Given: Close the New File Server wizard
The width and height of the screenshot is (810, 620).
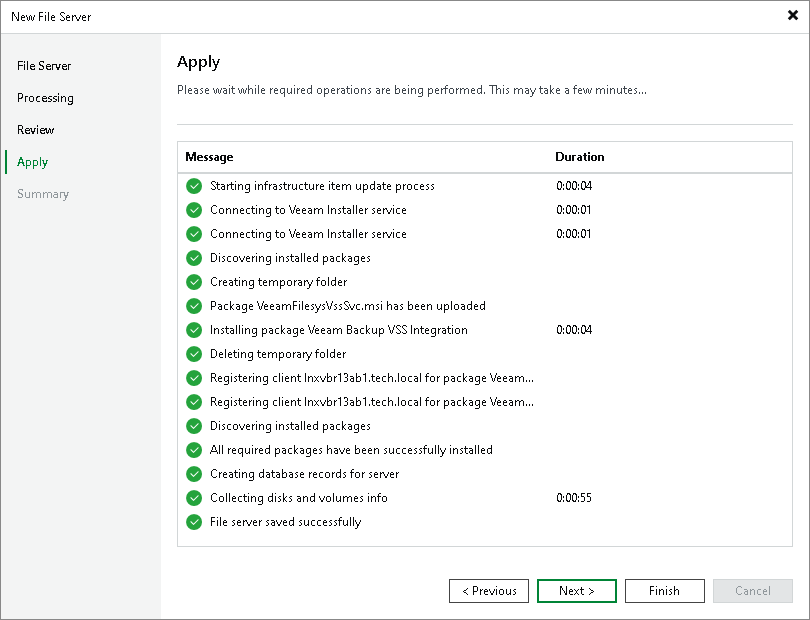Looking at the screenshot, I should tap(793, 16).
